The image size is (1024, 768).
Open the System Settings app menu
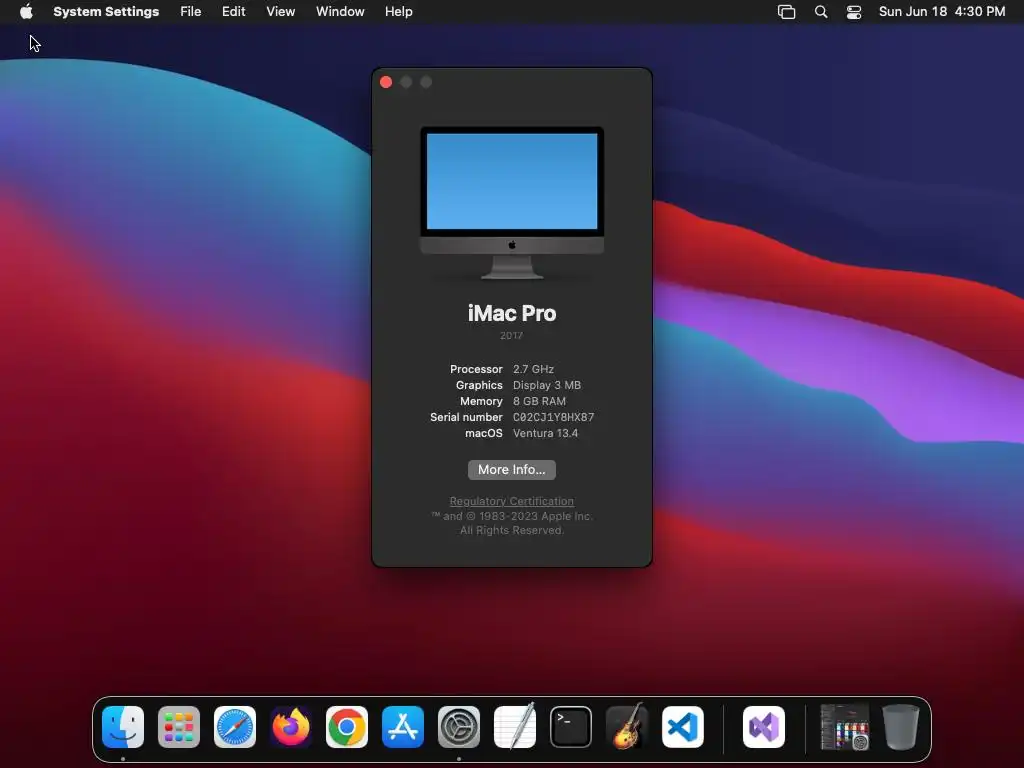click(x=106, y=12)
